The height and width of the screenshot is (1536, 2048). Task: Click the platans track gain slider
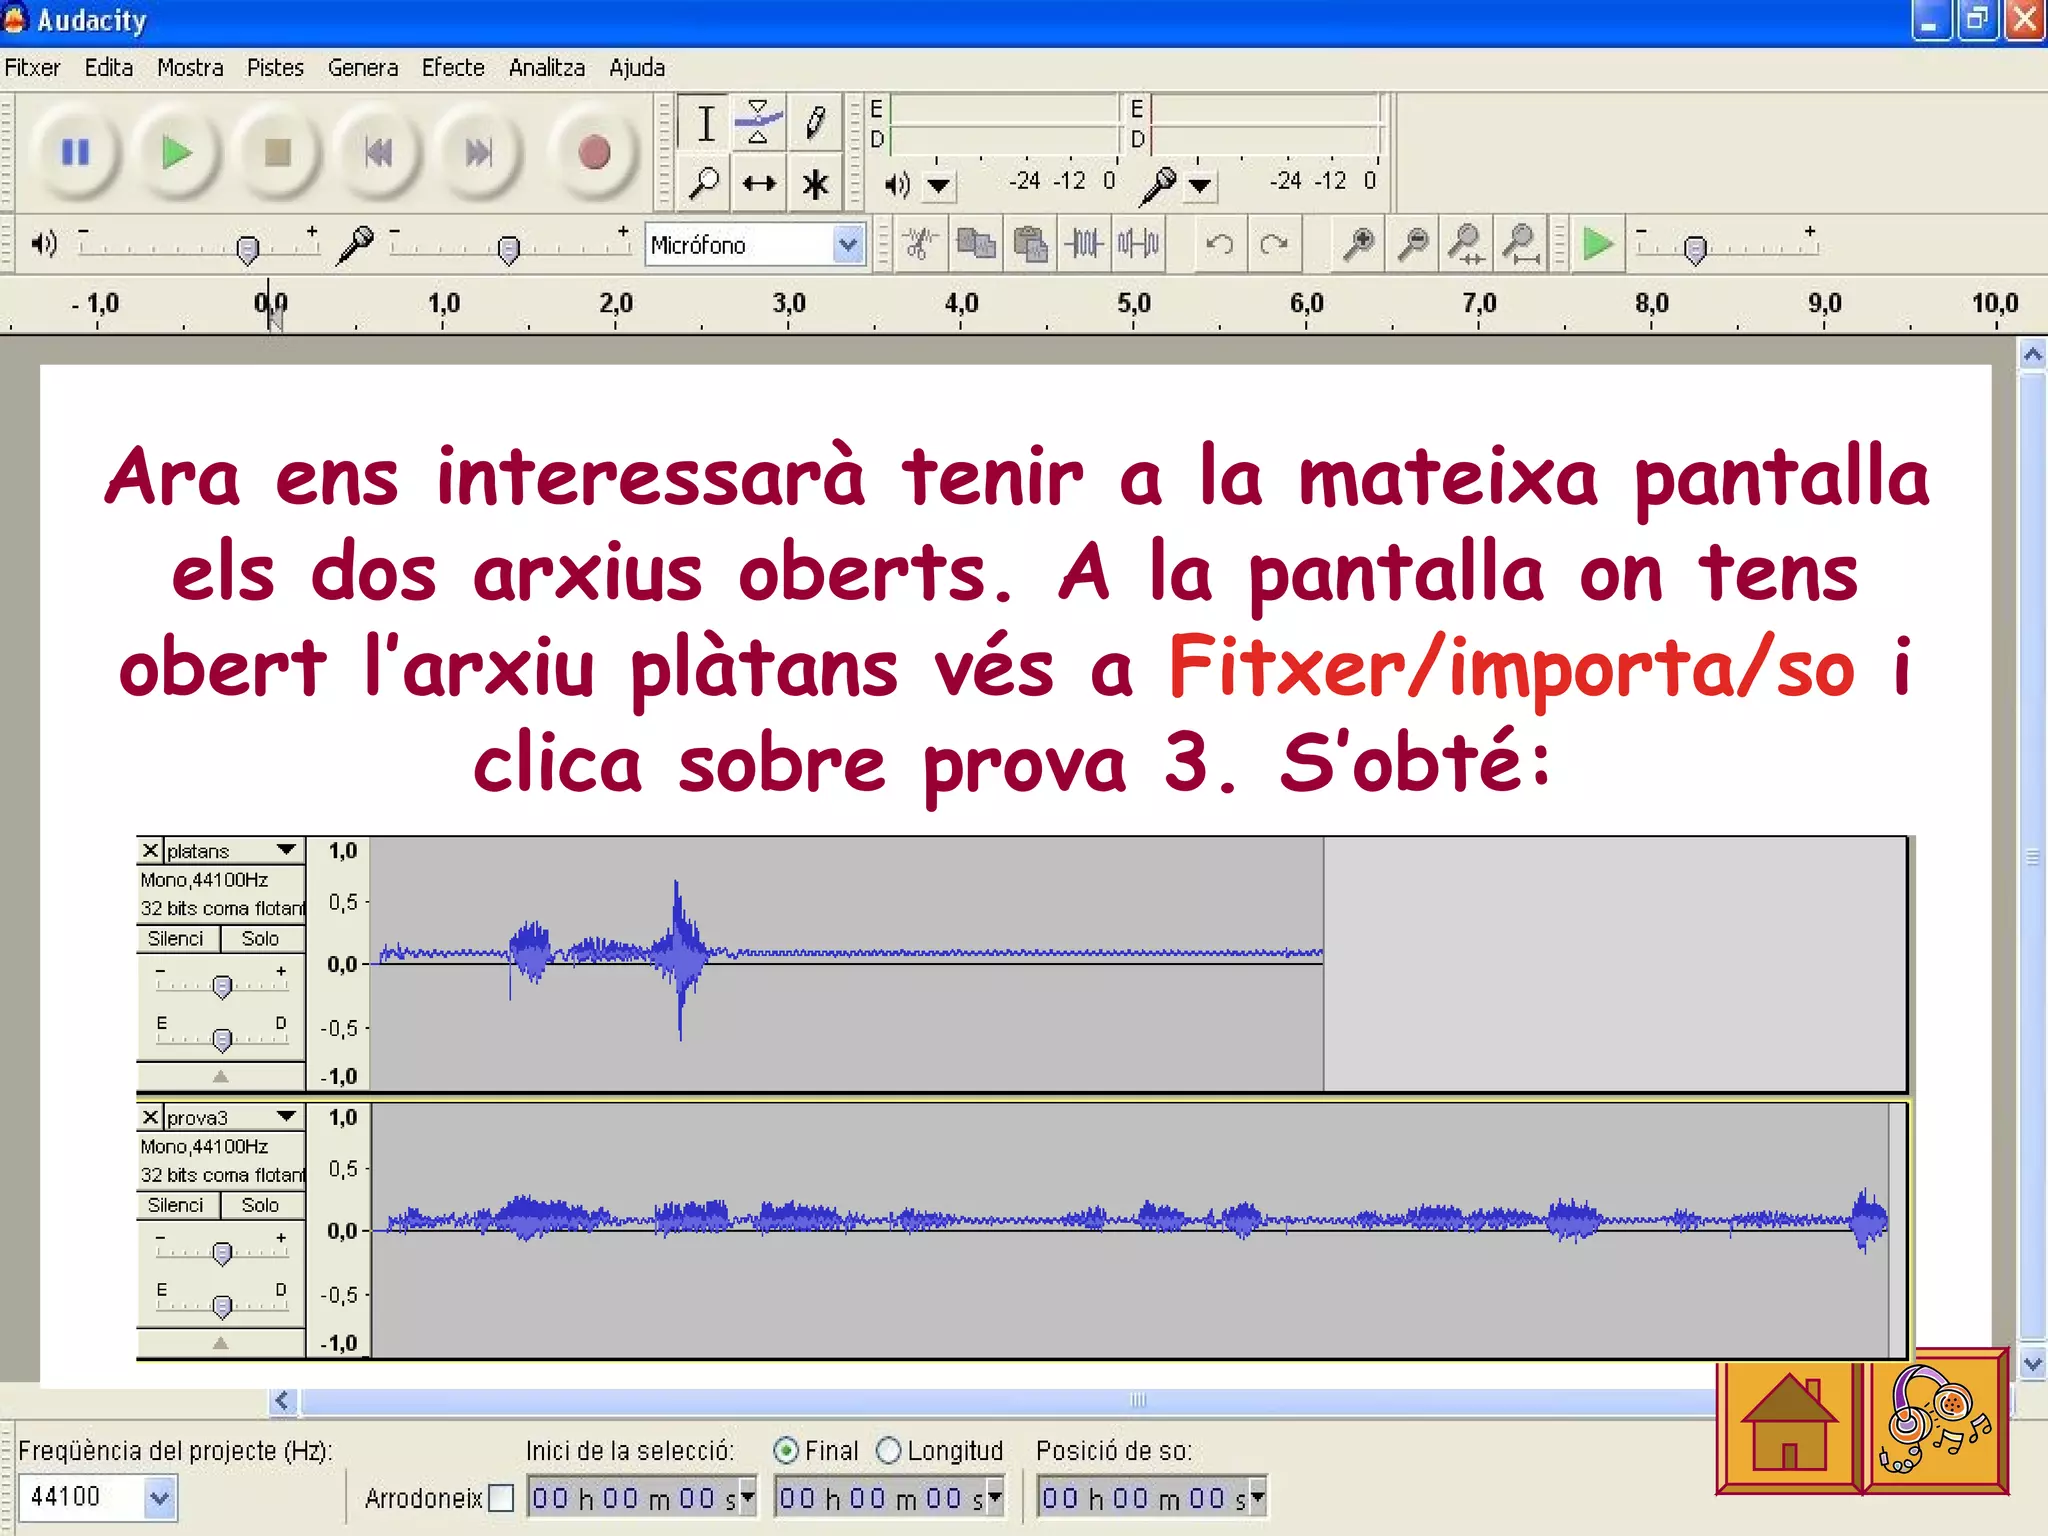[222, 986]
